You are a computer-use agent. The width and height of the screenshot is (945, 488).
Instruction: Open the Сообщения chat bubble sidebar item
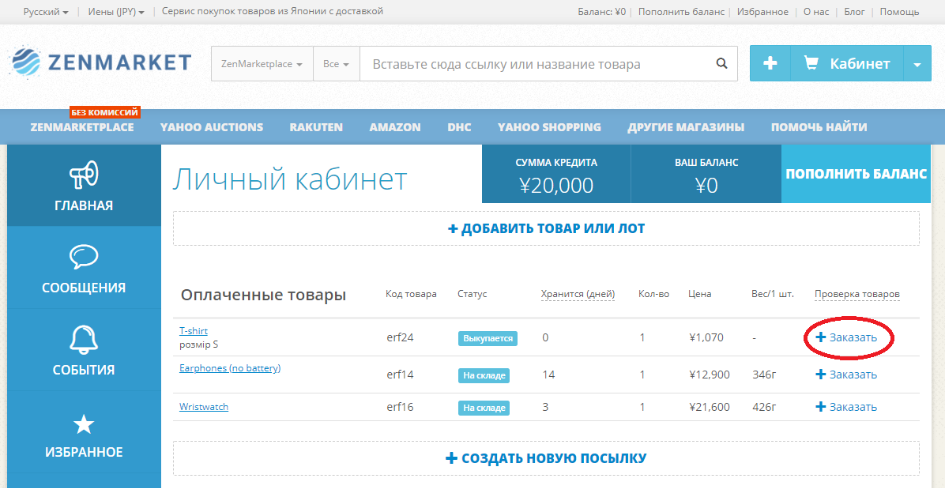click(x=84, y=268)
